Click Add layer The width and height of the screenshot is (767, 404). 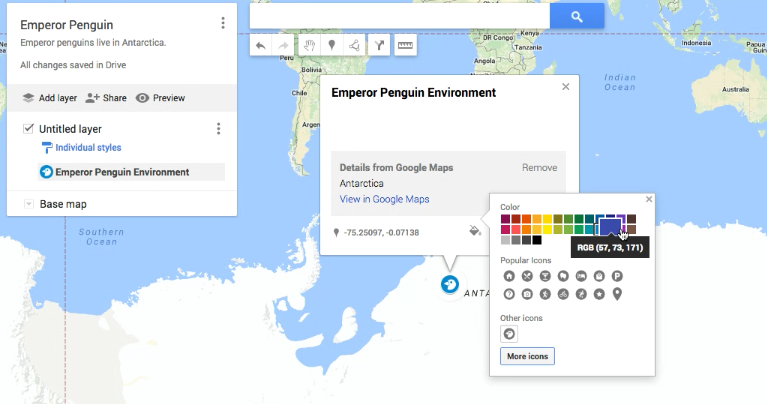coord(50,98)
